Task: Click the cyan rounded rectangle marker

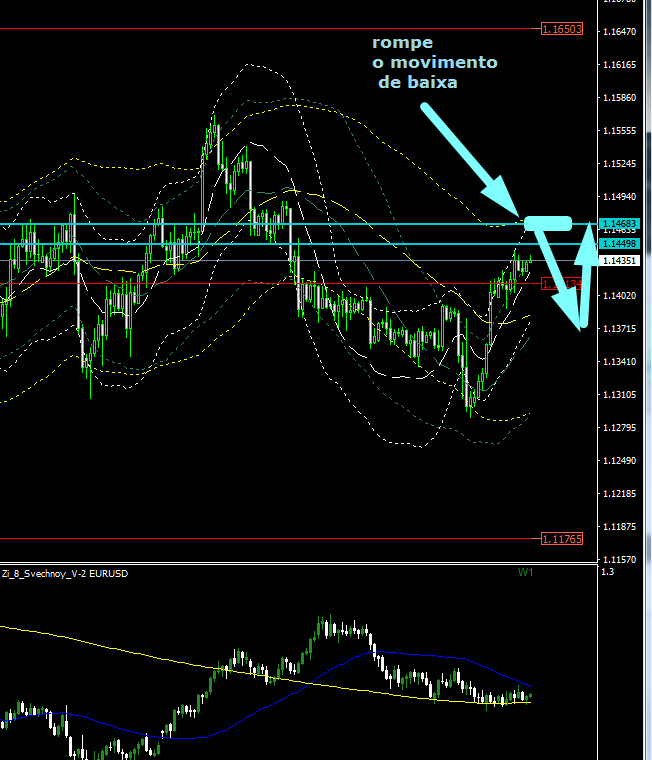Action: 547,222
